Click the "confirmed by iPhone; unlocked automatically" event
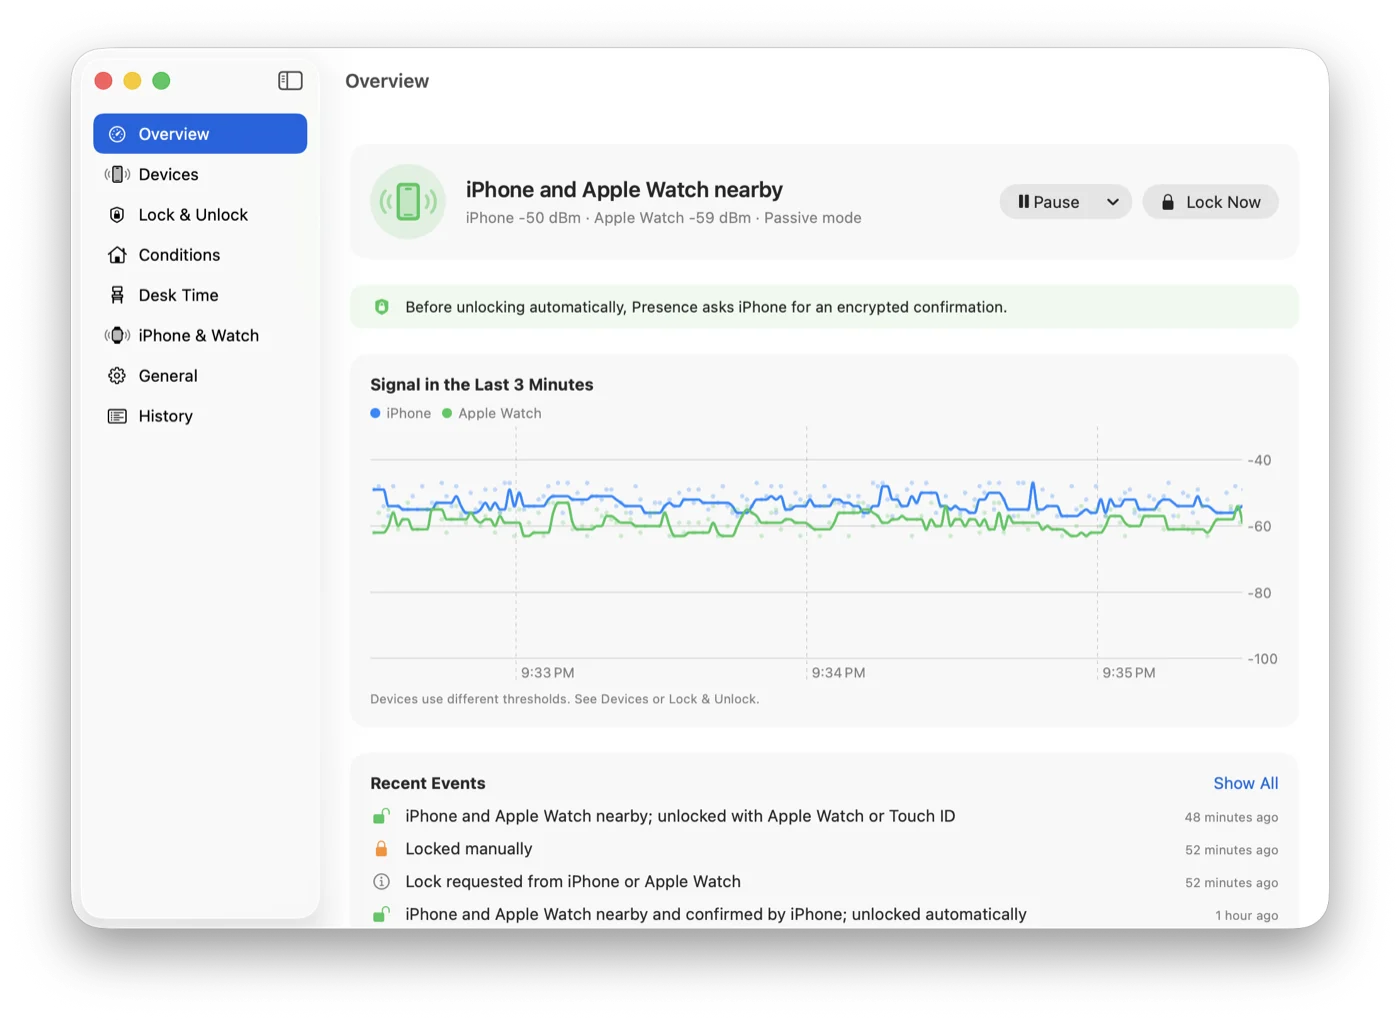Image resolution: width=1400 pixels, height=1022 pixels. 824,914
